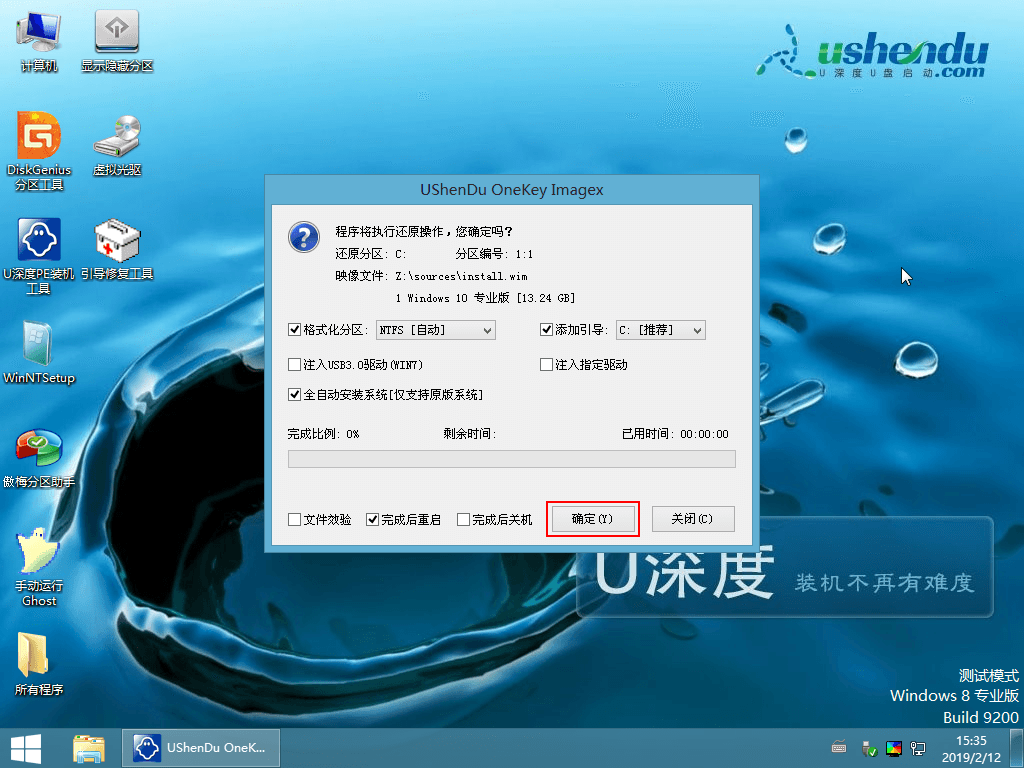Check the 文件效验 file verification option
Image resolution: width=1024 pixels, height=768 pixels.
pos(294,519)
